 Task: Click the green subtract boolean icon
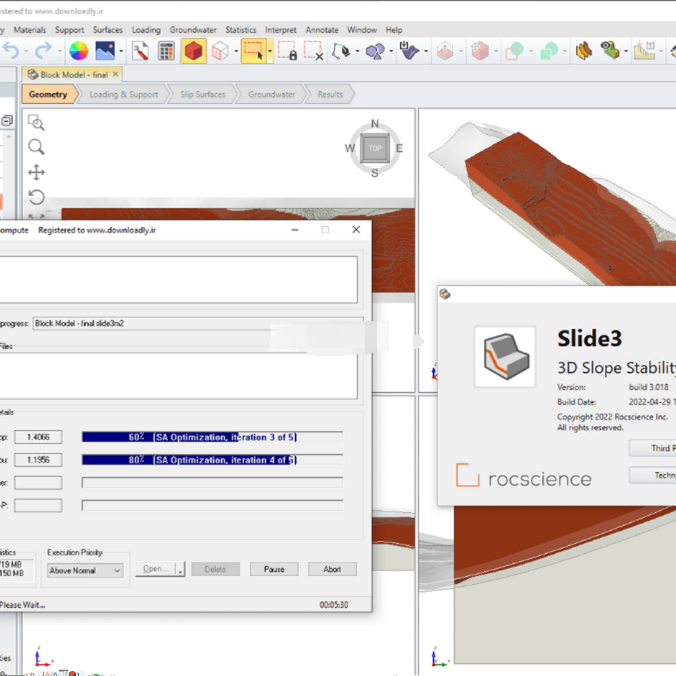coord(514,51)
